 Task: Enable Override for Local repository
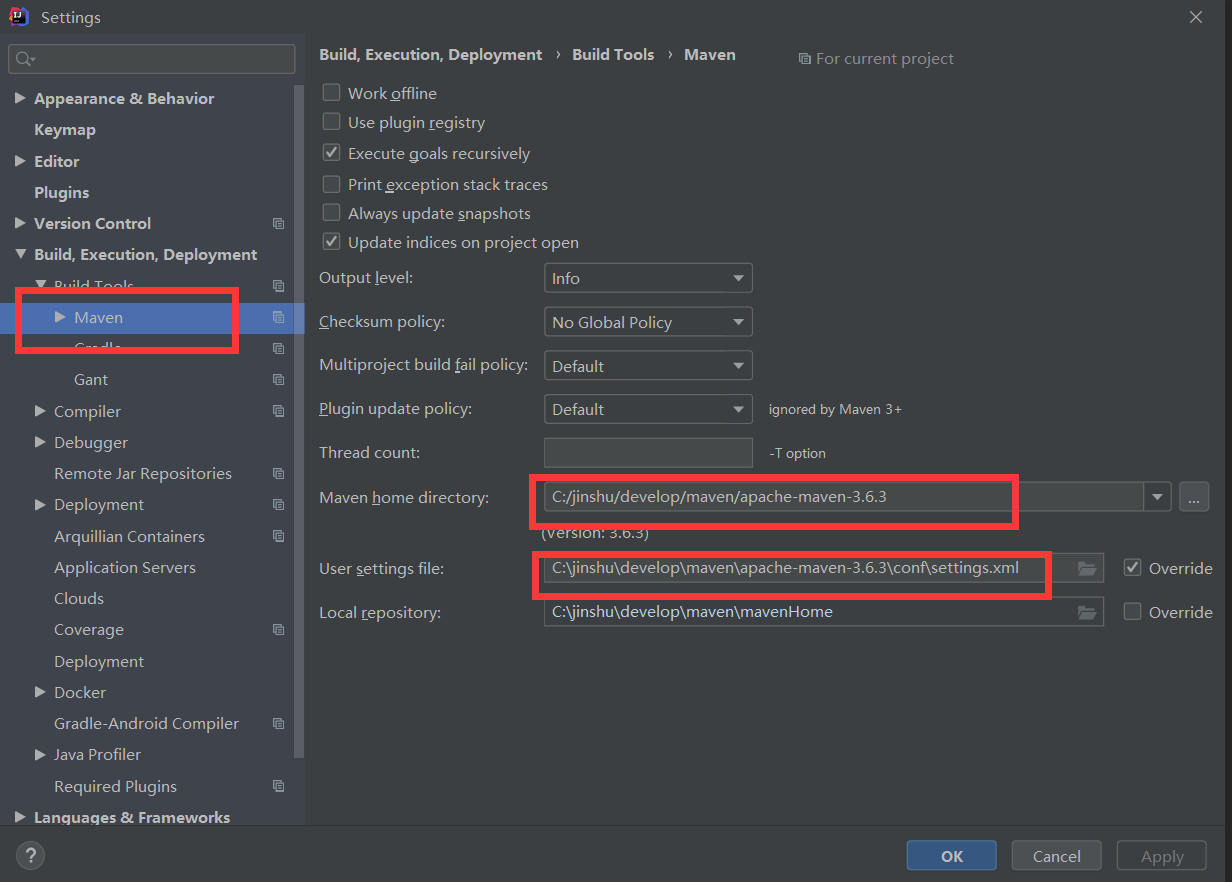(x=1132, y=612)
